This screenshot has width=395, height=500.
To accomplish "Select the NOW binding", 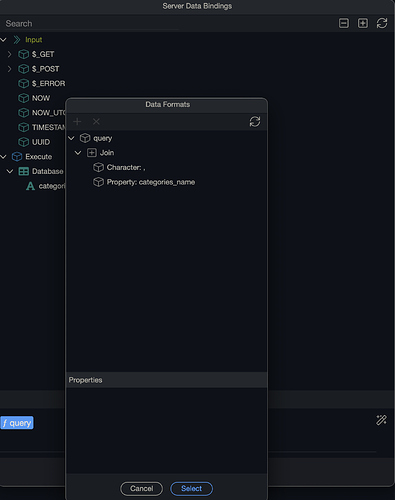I will [41, 98].
